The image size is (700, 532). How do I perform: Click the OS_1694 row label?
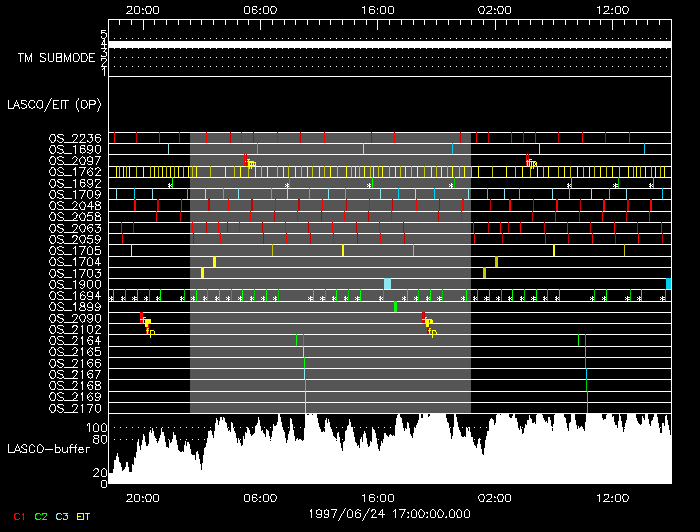pos(75,296)
